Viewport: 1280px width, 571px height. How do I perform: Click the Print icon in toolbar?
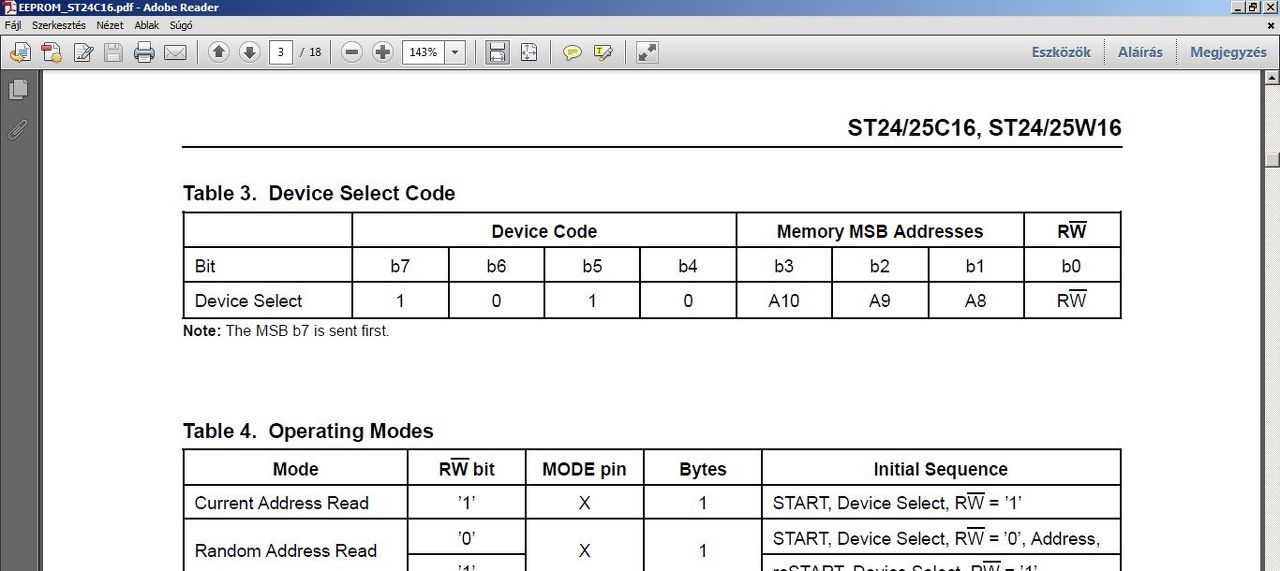(x=144, y=52)
